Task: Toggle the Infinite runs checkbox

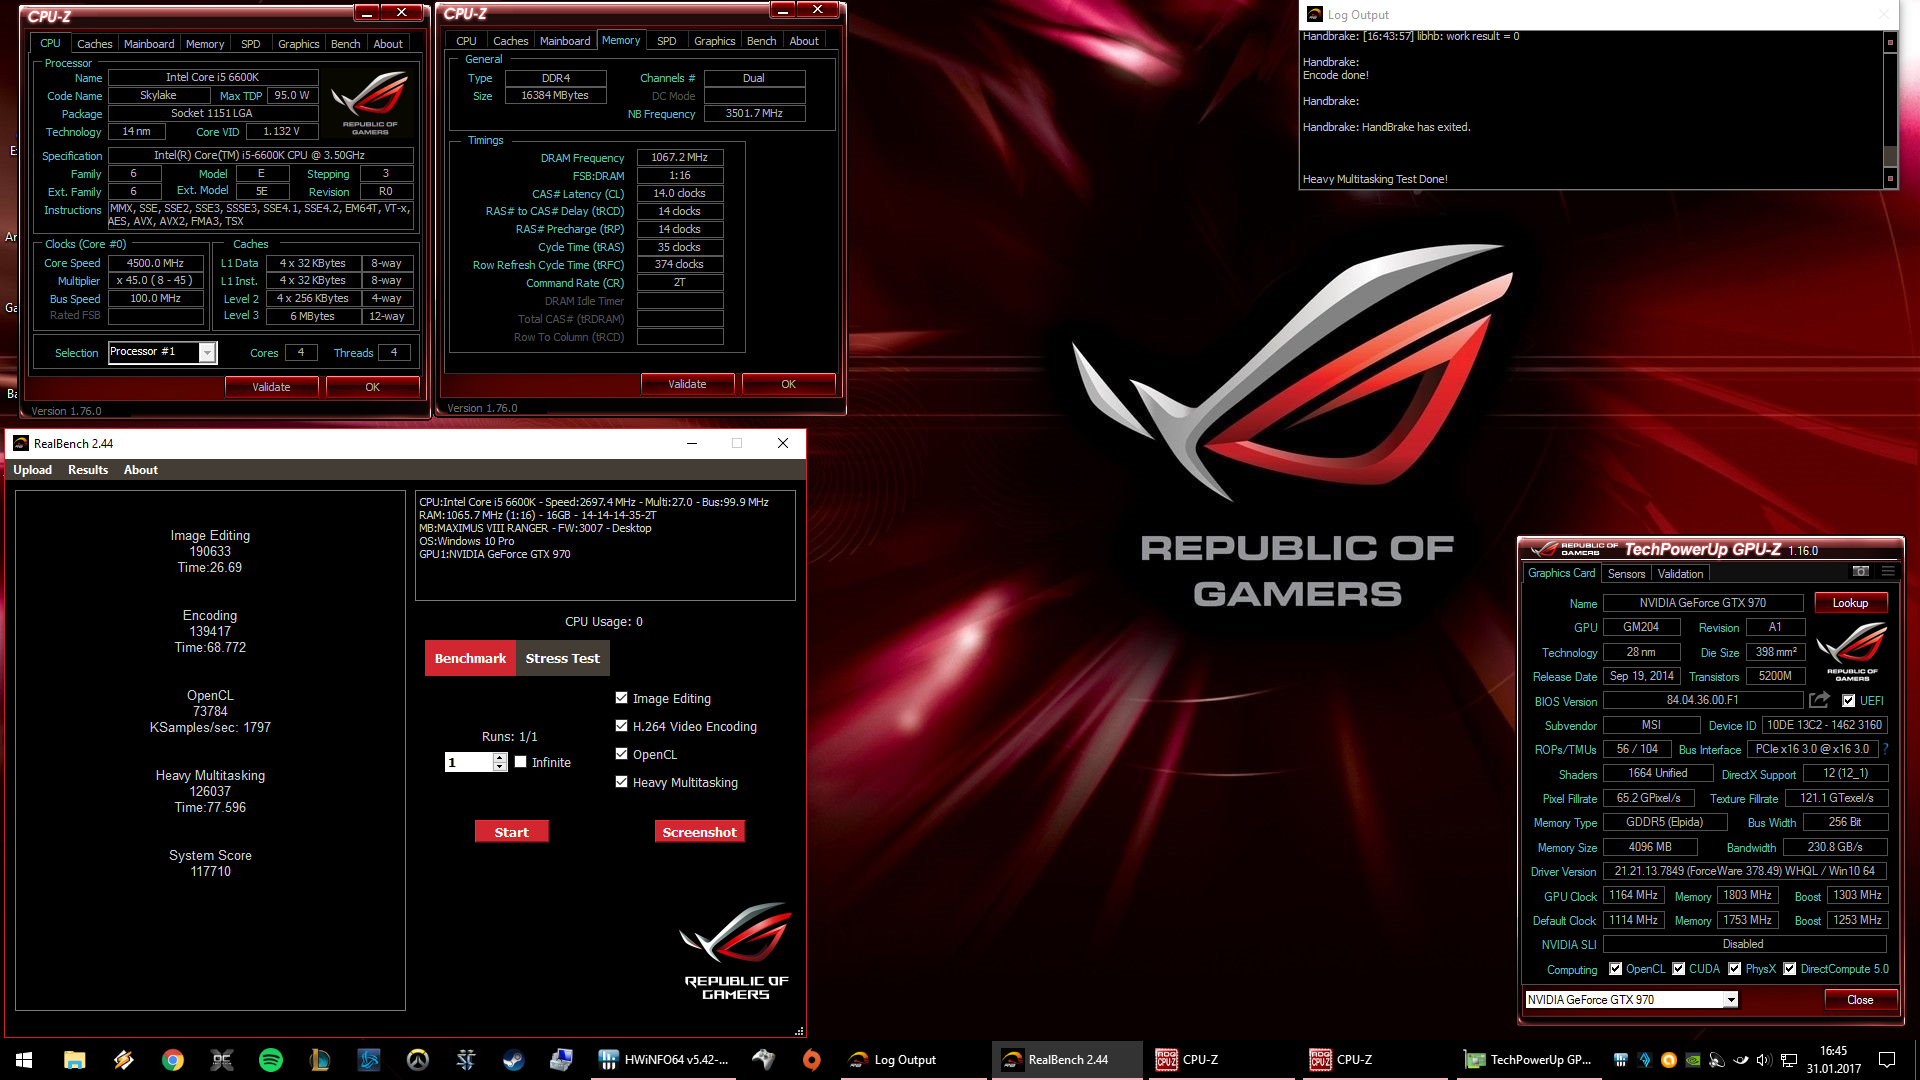Action: 521,762
